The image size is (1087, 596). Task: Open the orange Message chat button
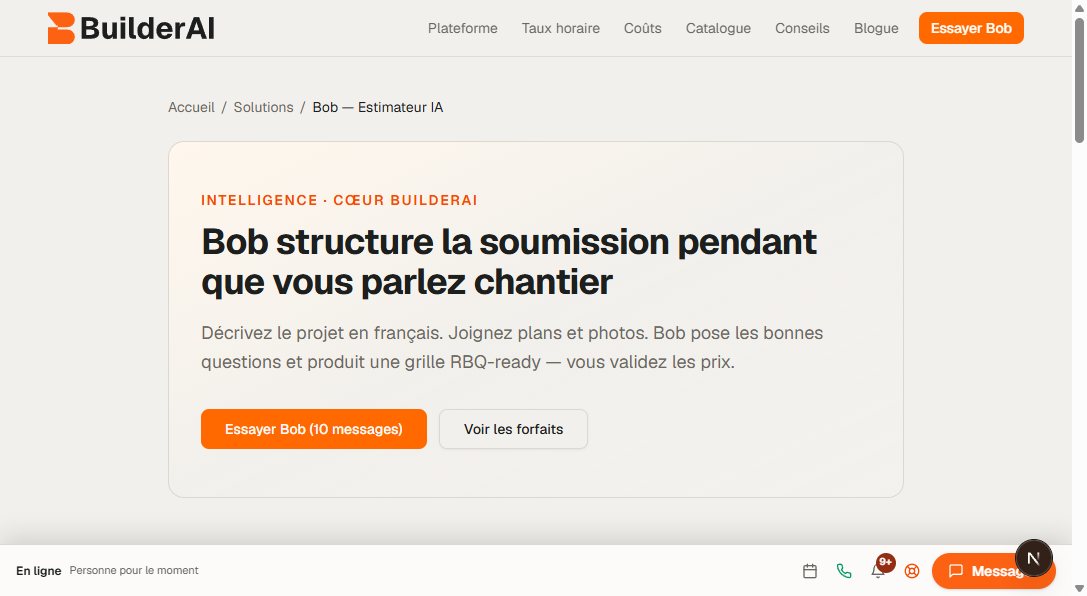[x=993, y=571]
